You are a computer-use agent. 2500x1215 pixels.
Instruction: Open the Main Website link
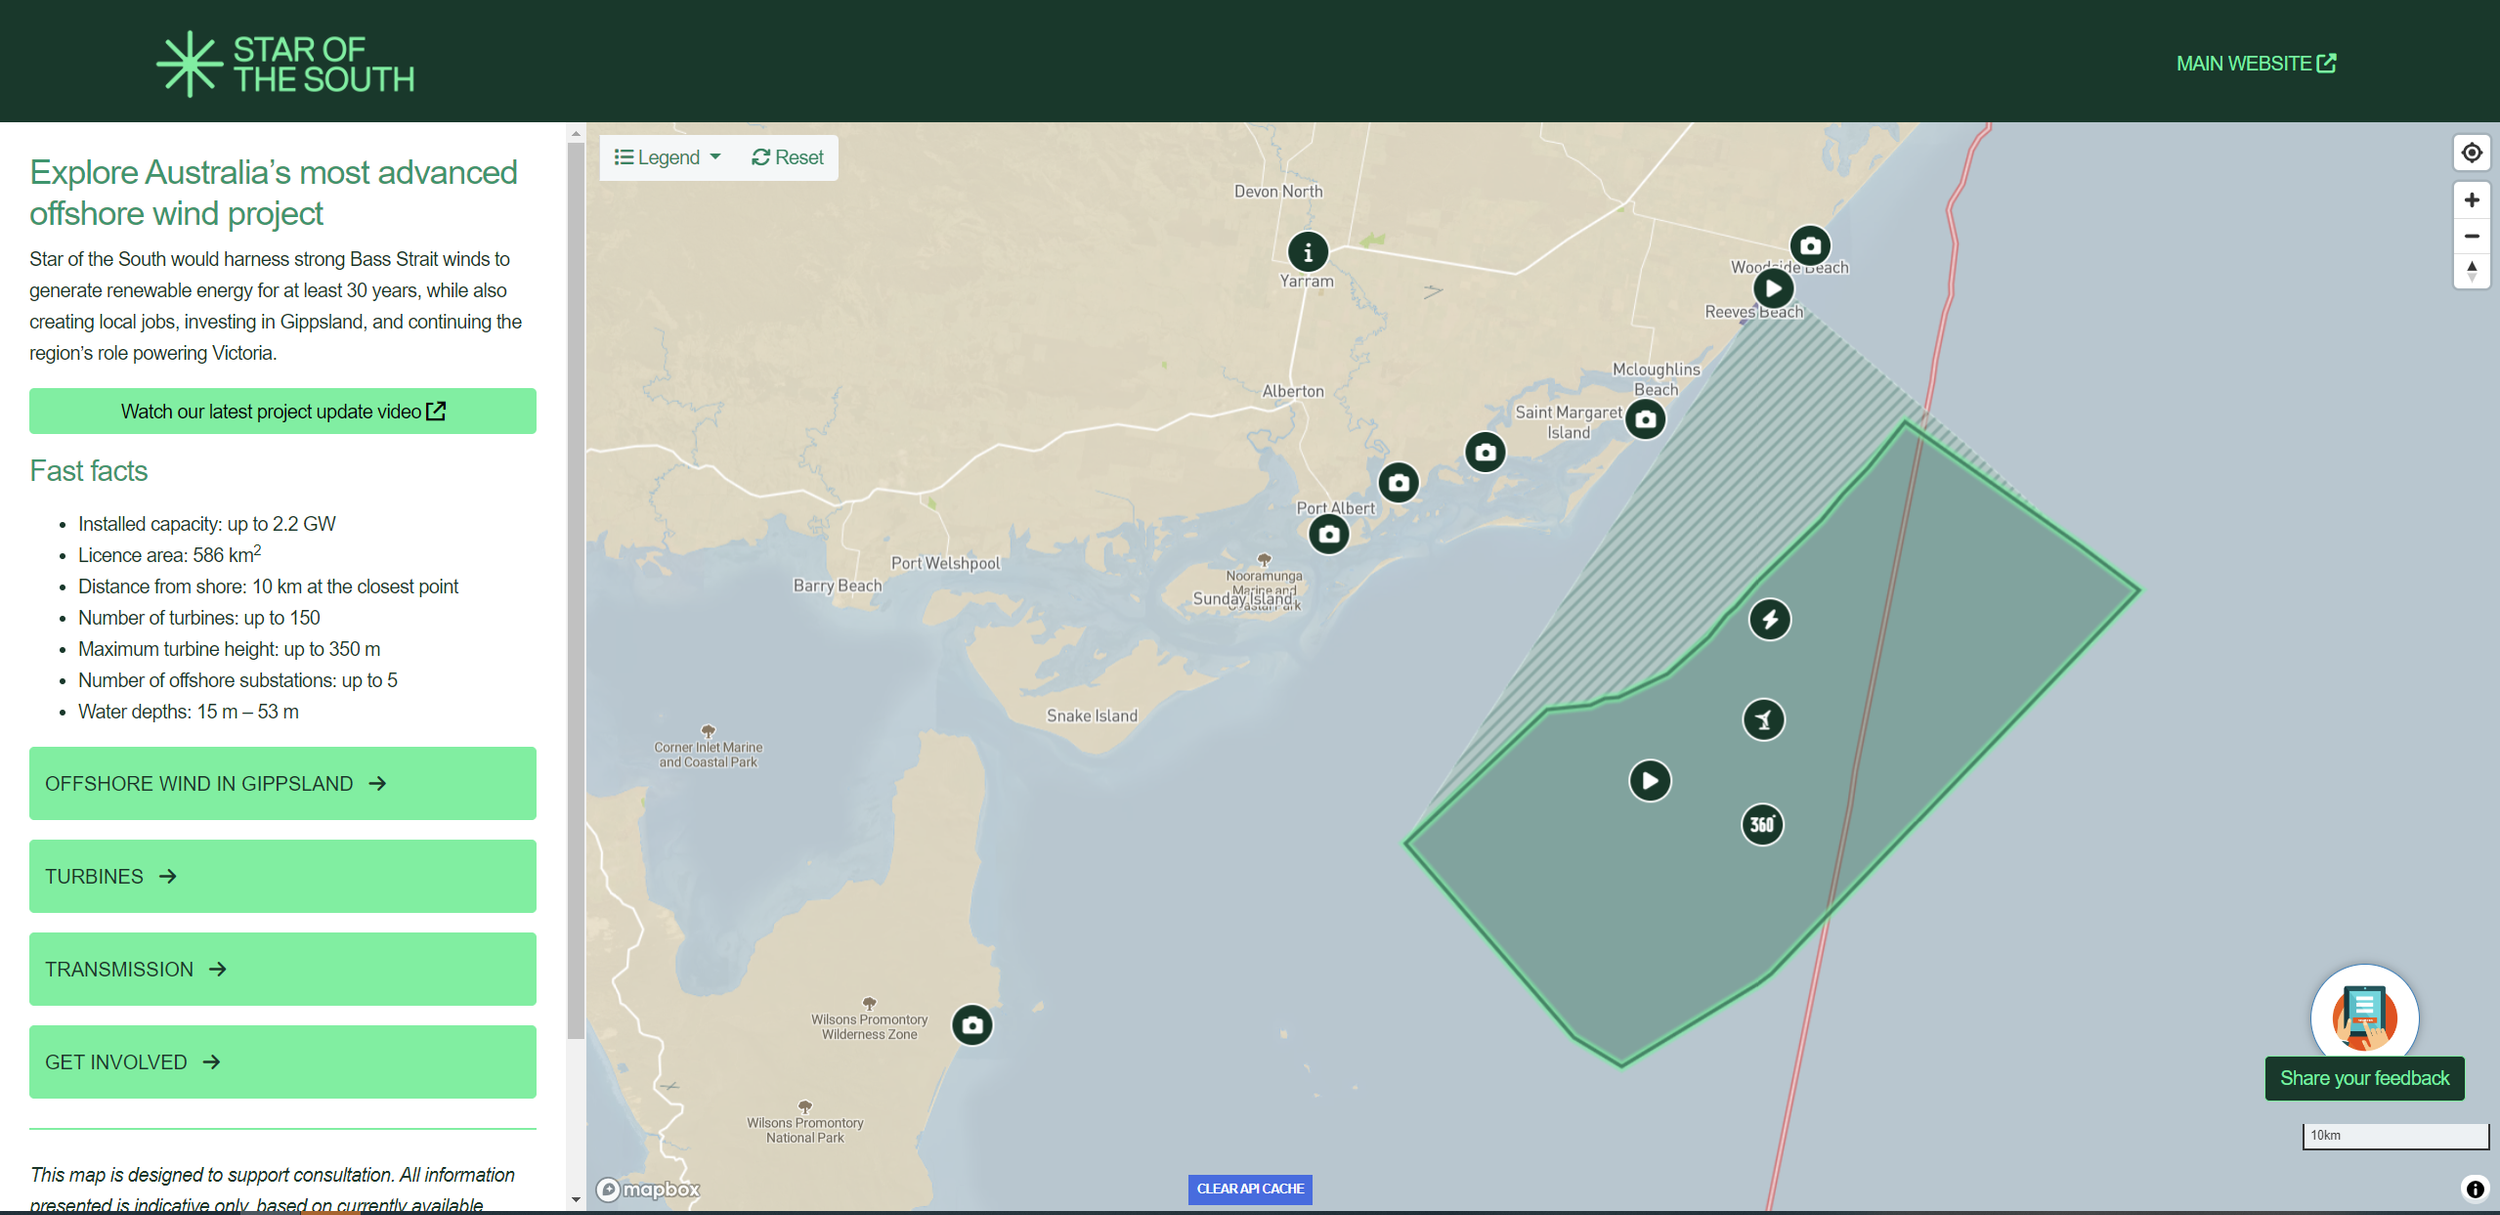pyautogui.click(x=2255, y=64)
